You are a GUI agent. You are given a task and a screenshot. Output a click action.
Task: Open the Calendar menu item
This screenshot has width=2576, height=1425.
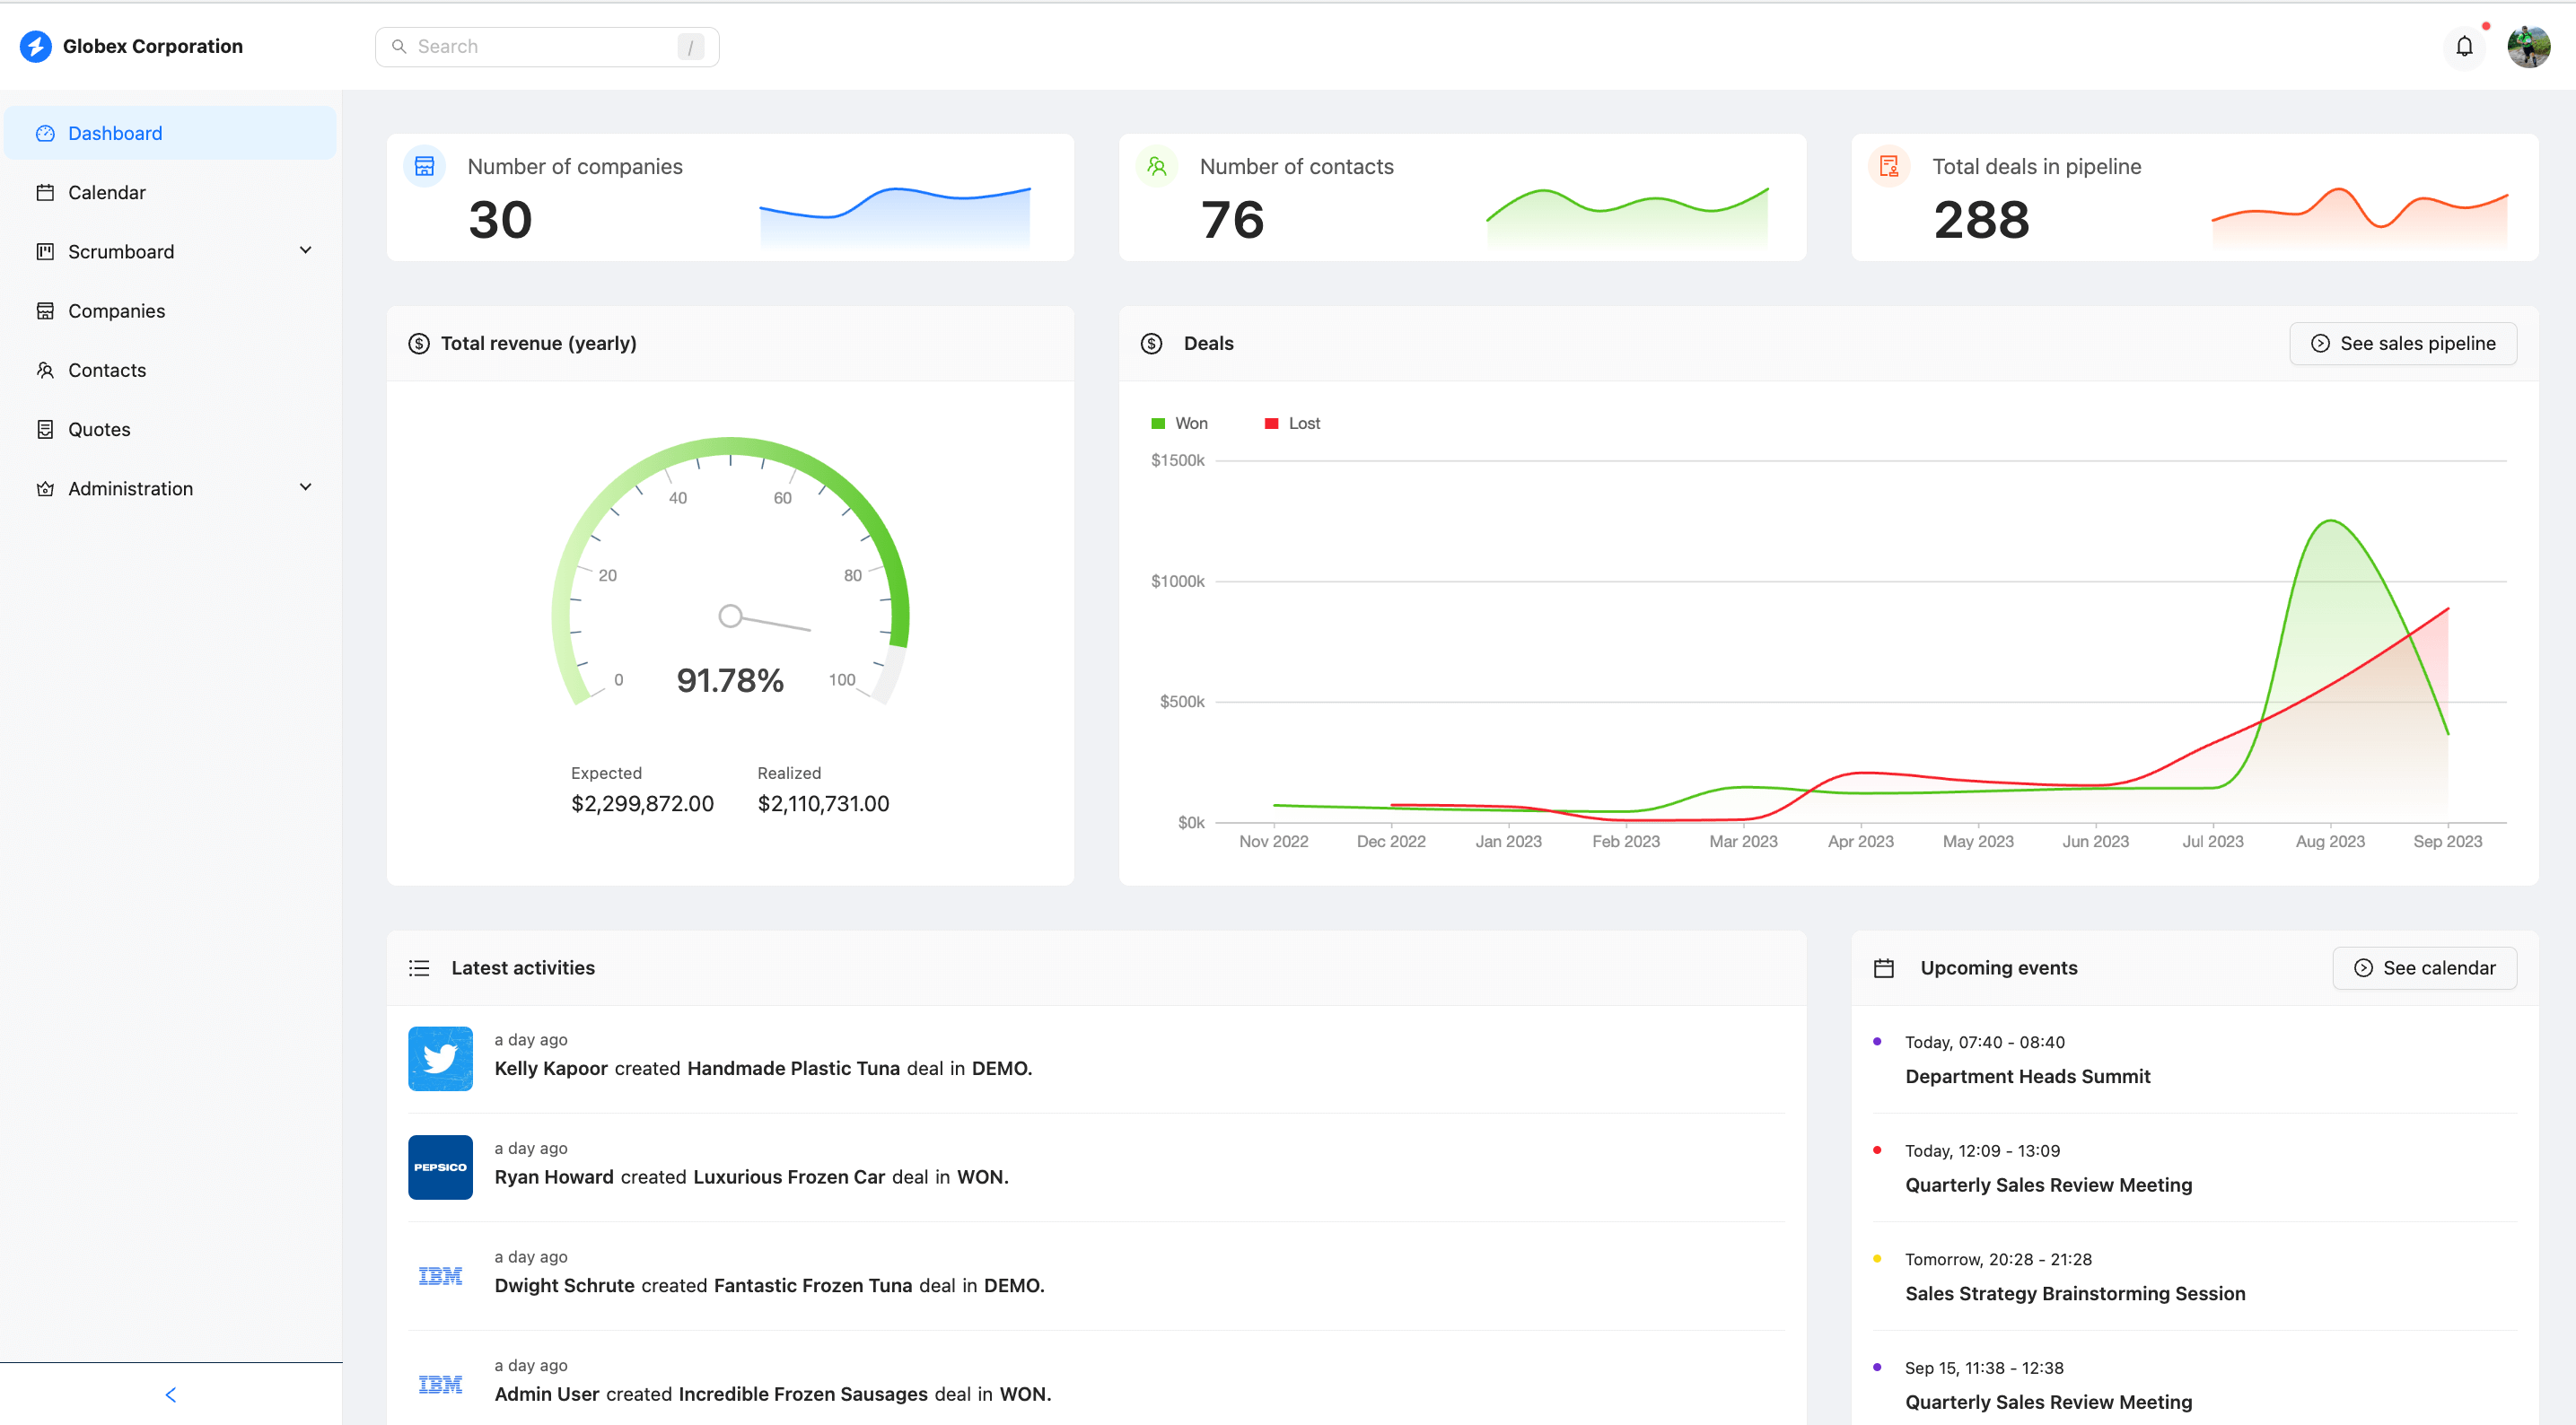click(107, 192)
